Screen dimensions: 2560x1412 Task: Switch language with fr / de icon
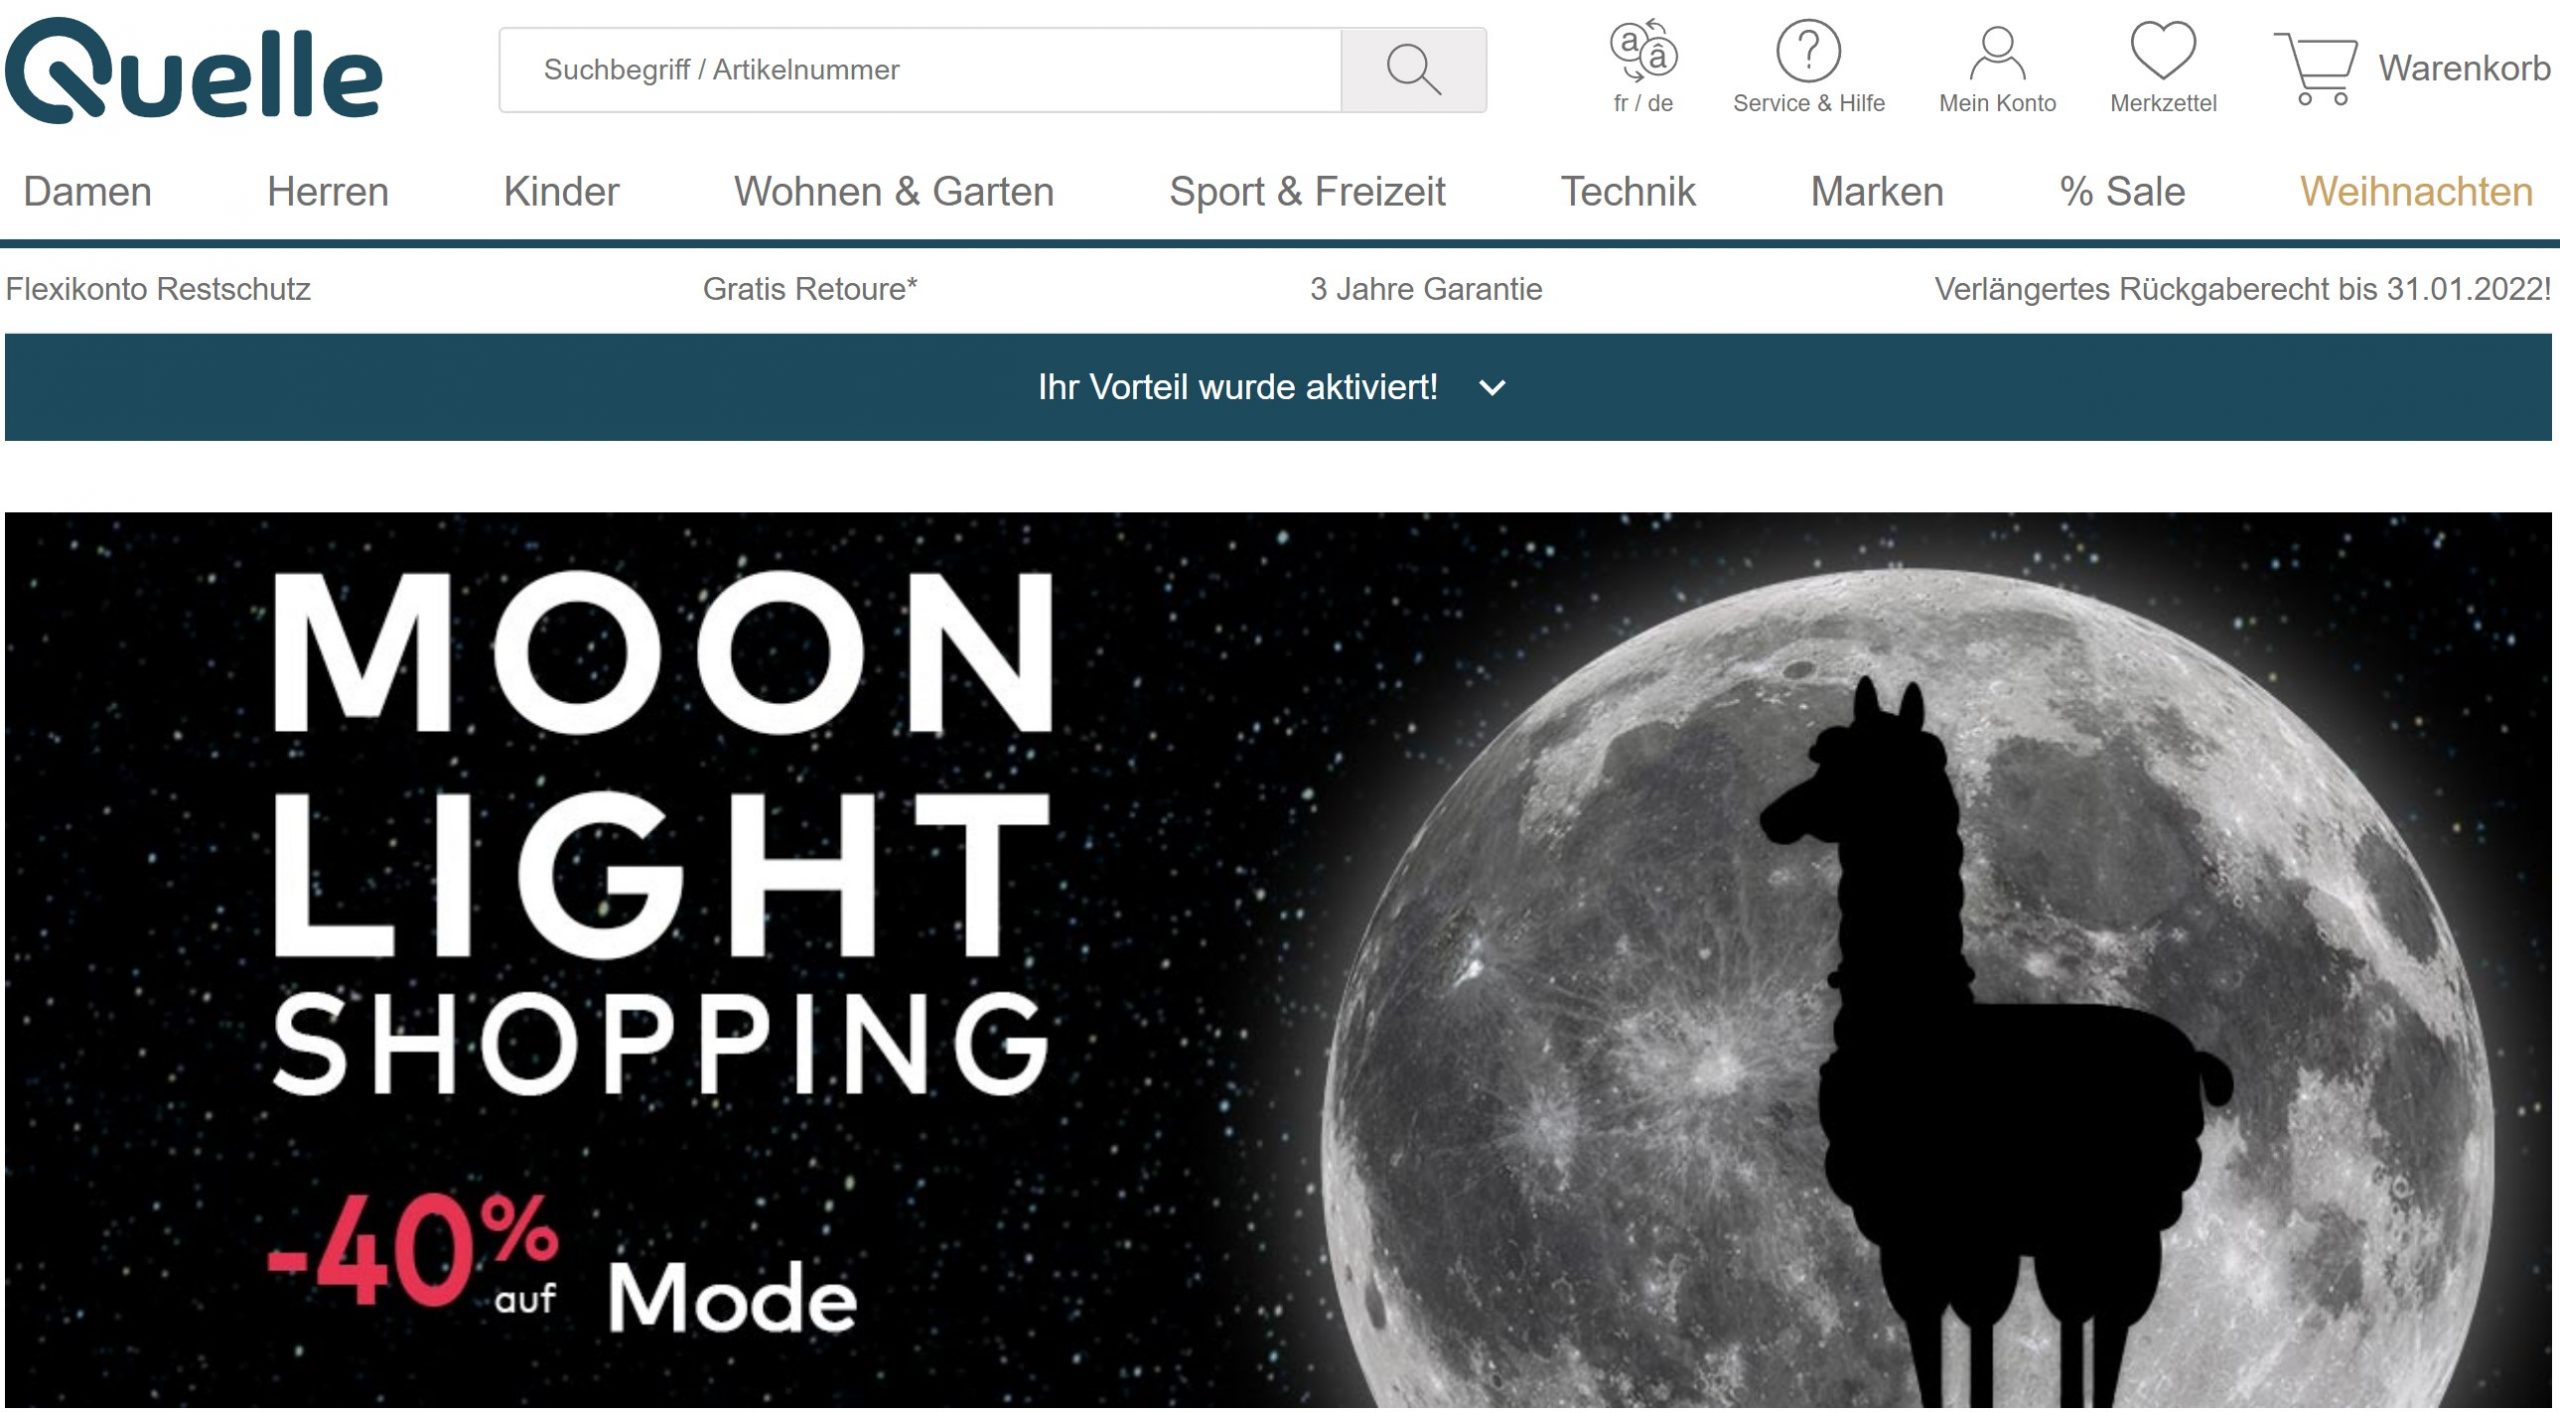[1643, 51]
